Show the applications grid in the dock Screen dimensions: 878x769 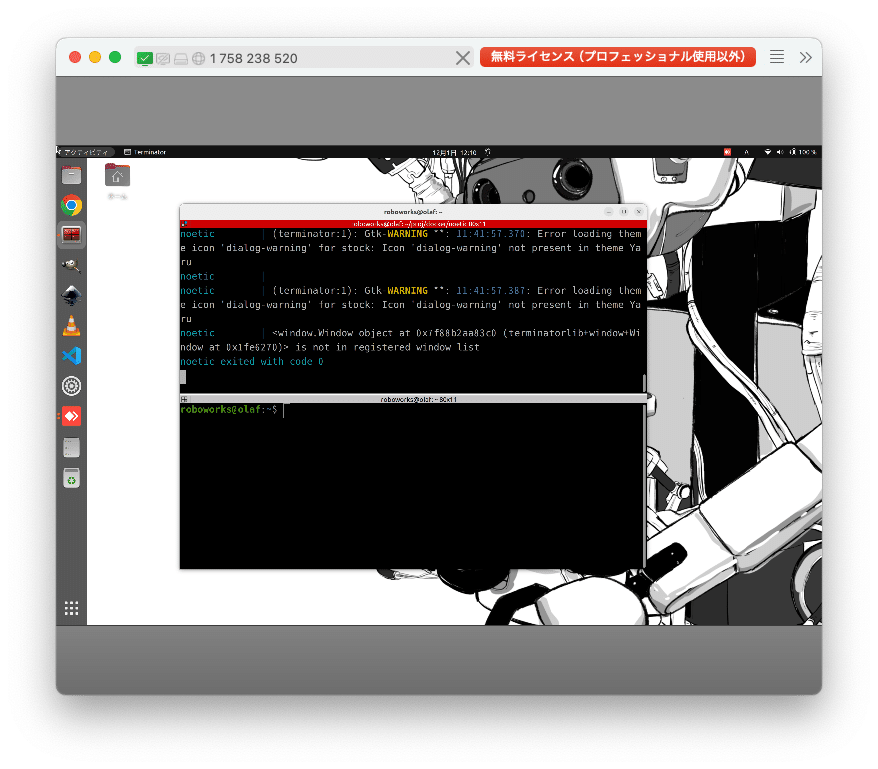coord(71,608)
